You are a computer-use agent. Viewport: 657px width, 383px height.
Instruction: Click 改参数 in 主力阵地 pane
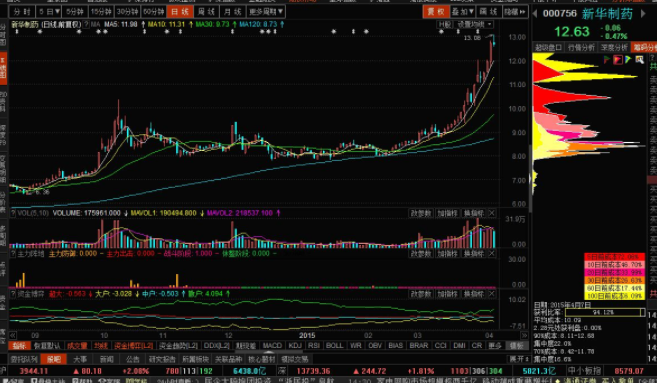tap(421, 254)
